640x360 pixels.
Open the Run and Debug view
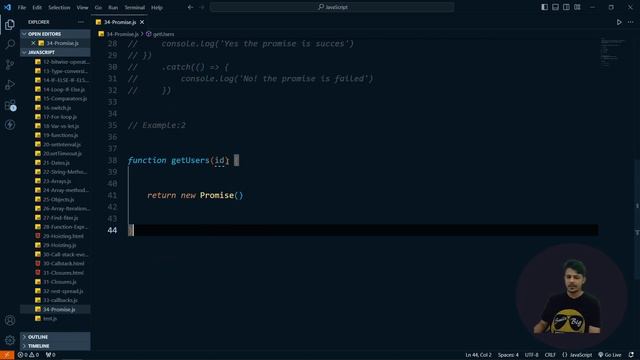(10, 85)
